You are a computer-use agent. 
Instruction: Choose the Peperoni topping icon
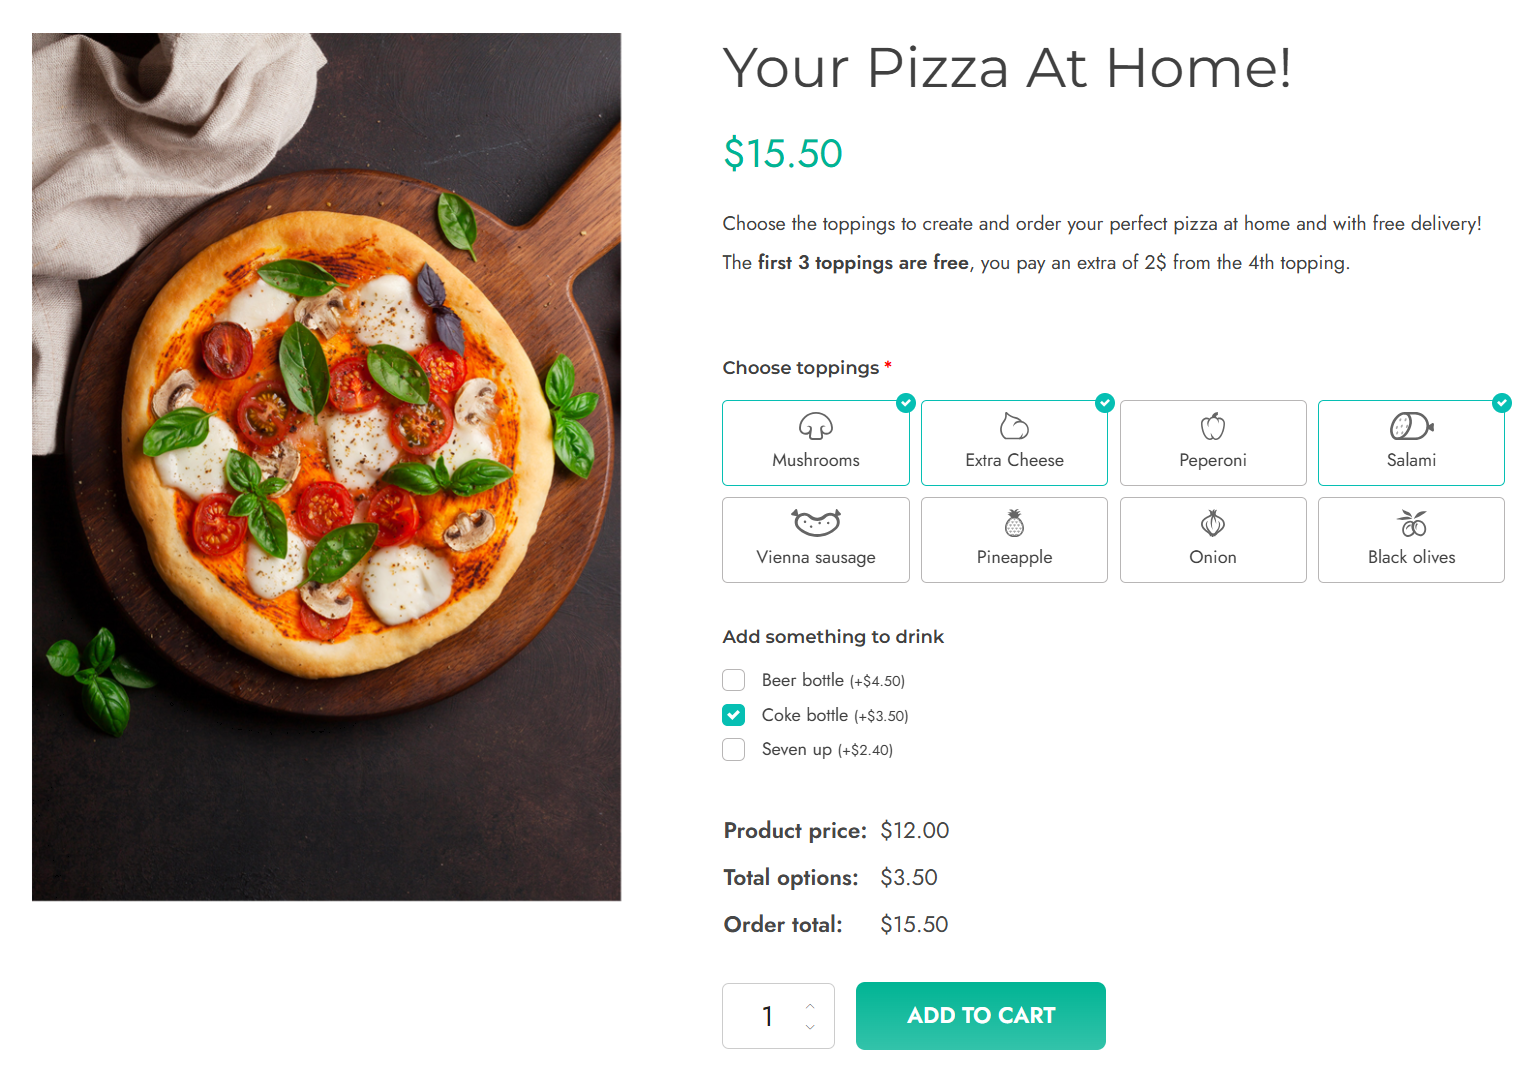point(1212,428)
